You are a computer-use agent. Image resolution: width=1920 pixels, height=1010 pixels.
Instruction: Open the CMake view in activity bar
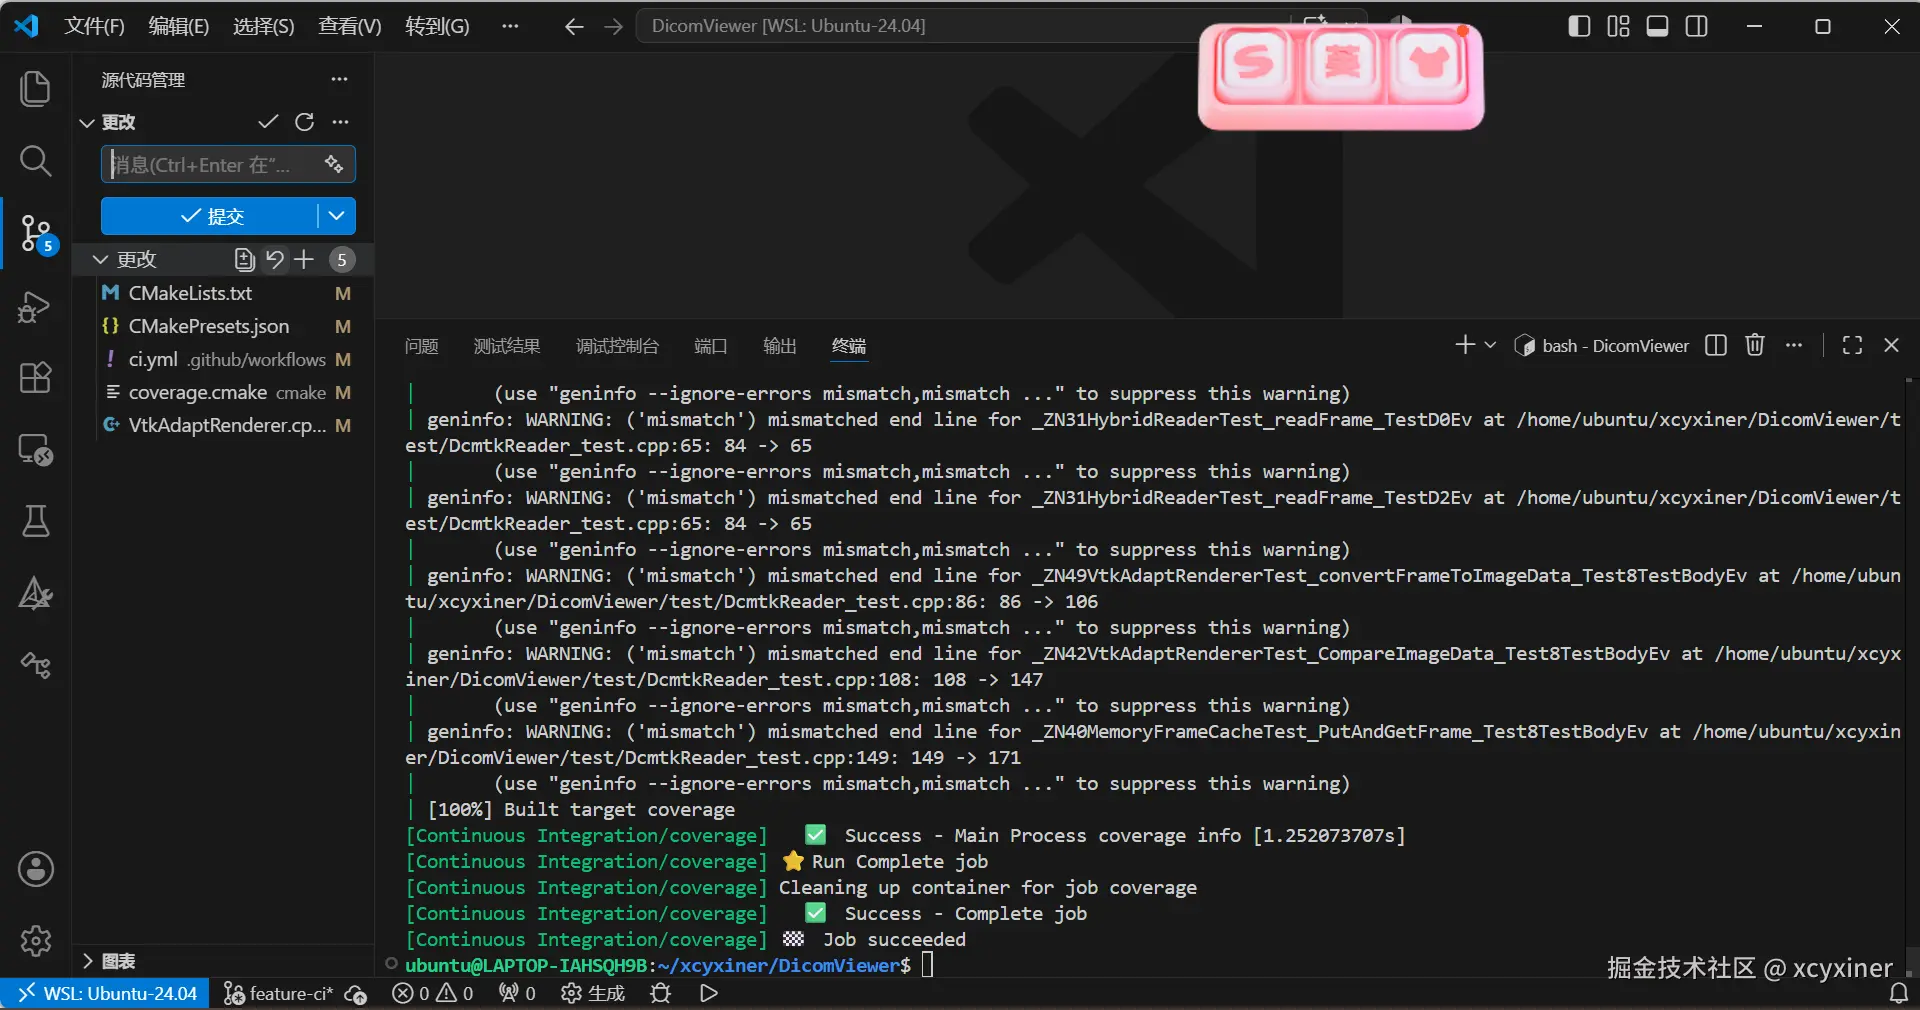tap(35, 593)
